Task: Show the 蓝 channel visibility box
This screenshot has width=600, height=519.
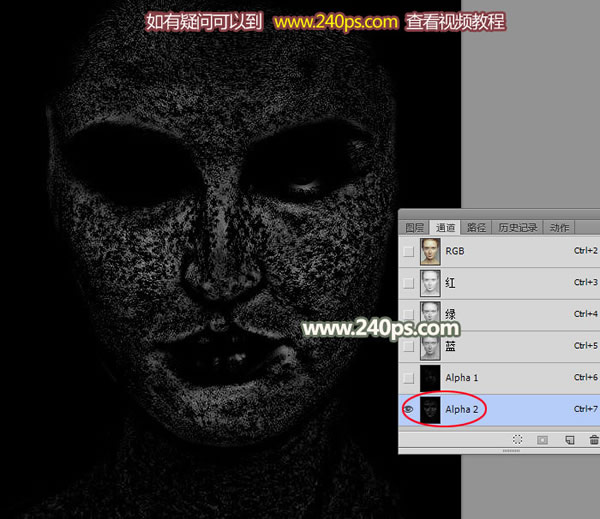Action: pyautogui.click(x=409, y=346)
